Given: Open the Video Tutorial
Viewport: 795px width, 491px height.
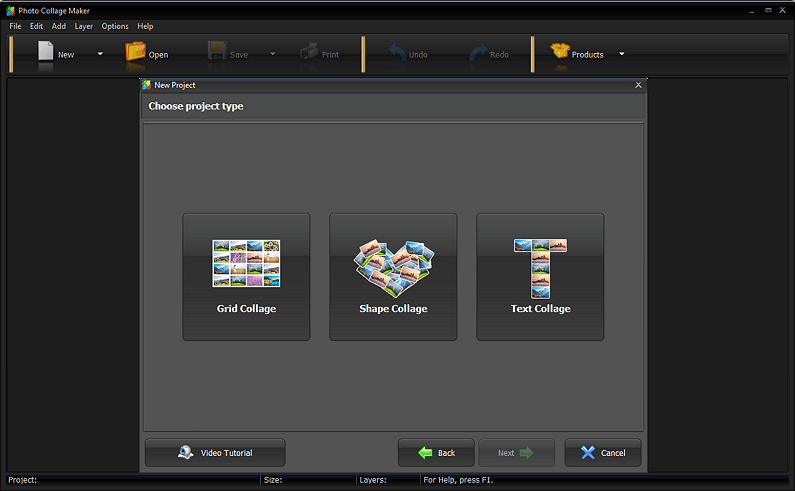Looking at the screenshot, I should click(x=215, y=452).
